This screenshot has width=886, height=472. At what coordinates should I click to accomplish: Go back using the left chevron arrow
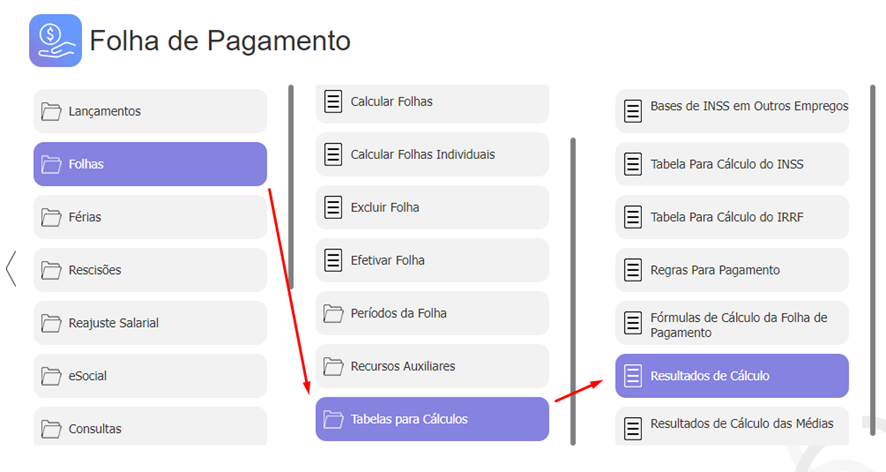(11, 269)
